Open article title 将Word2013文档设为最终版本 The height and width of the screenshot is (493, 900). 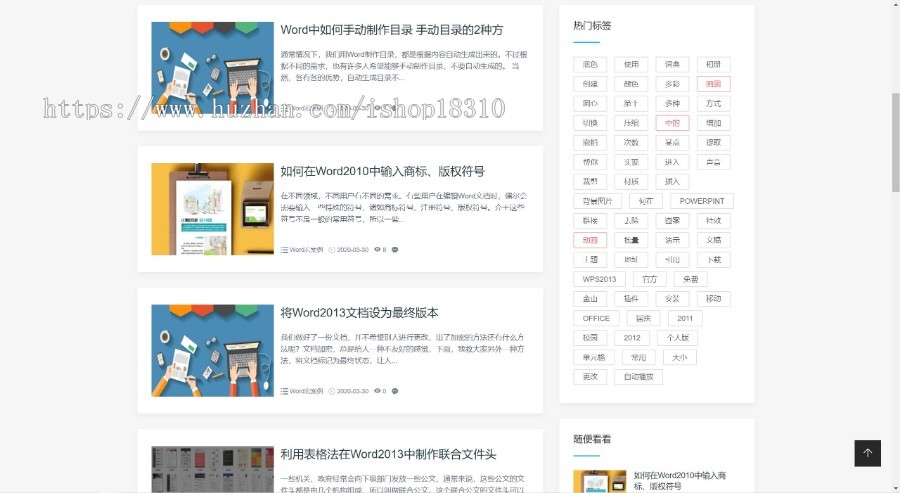(x=359, y=313)
